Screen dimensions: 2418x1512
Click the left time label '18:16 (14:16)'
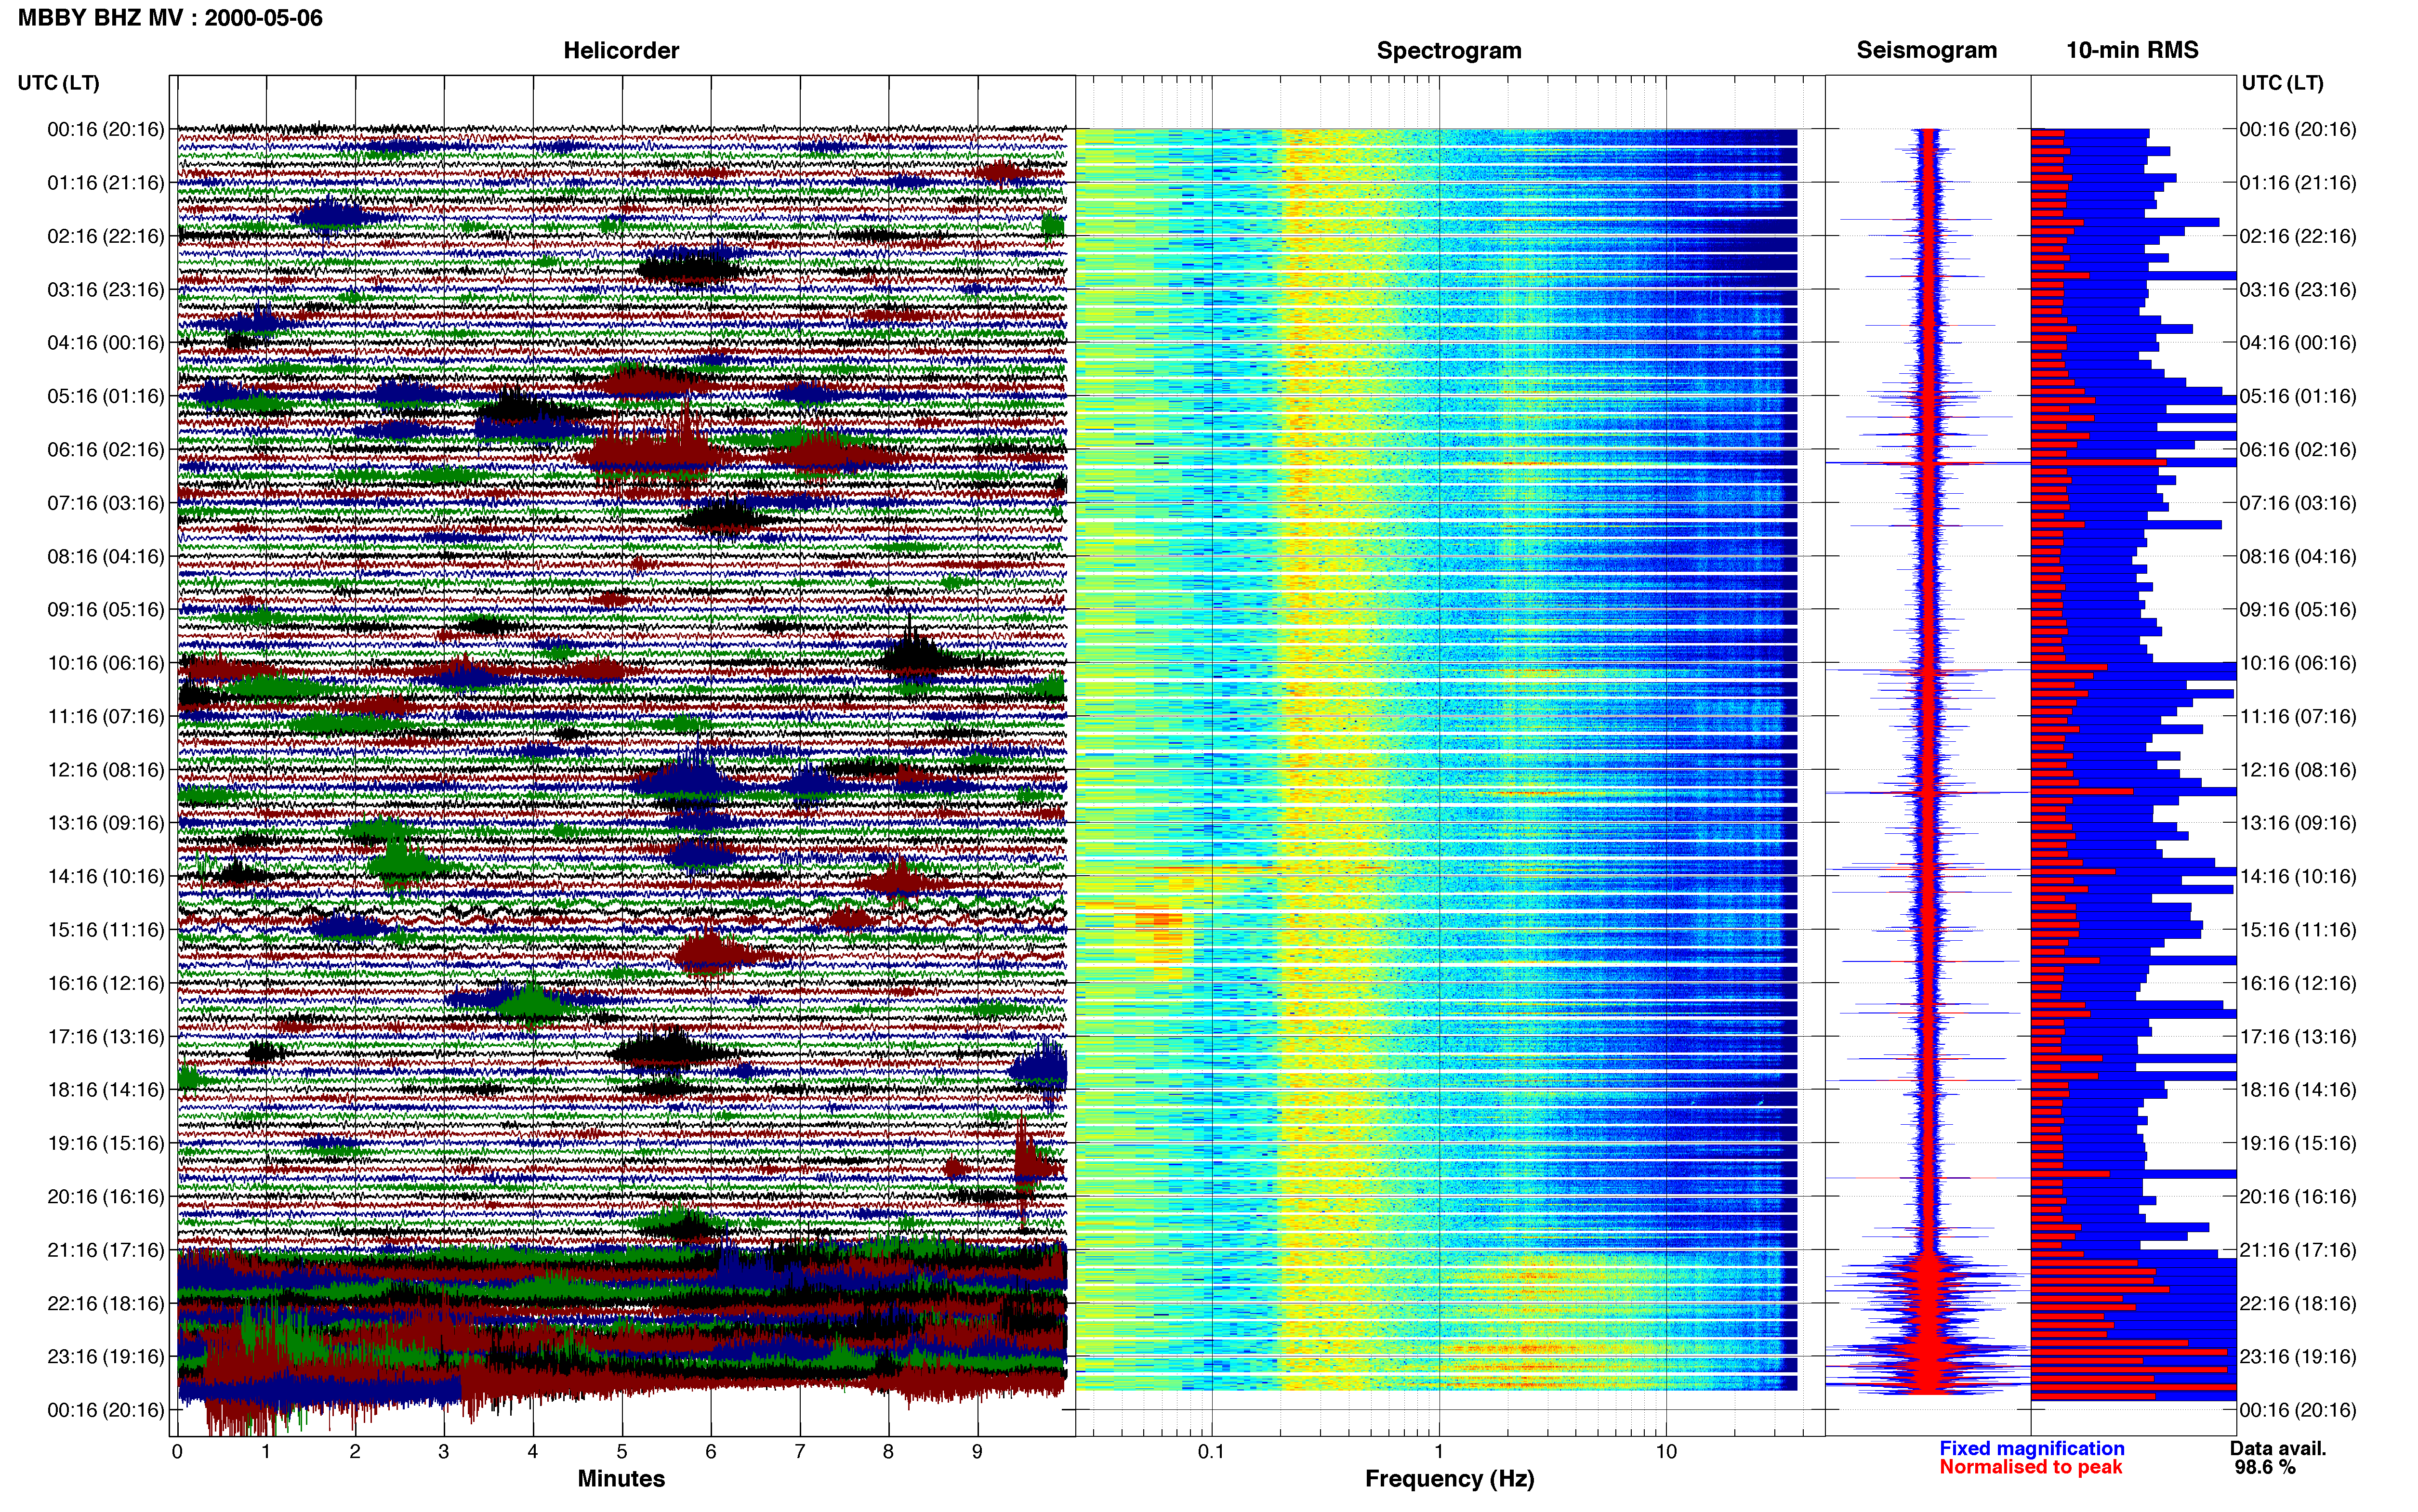click(106, 1090)
